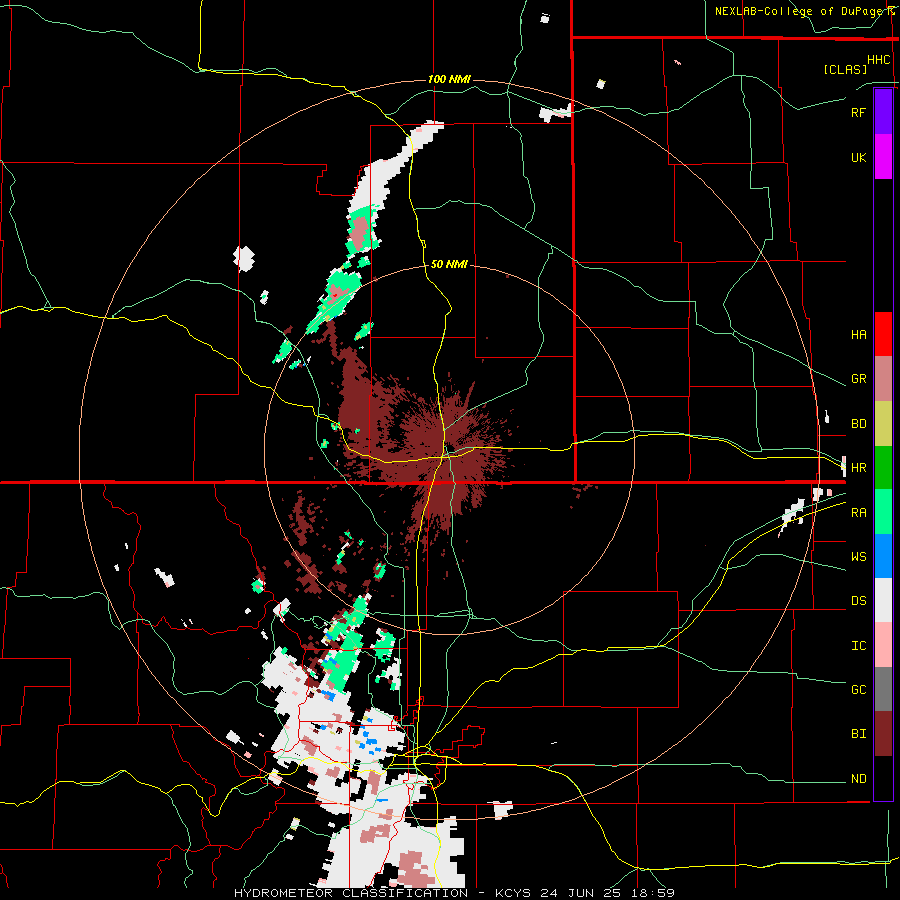This screenshot has width=900, height=900.
Task: Click the RF legend label
Action: pos(858,112)
